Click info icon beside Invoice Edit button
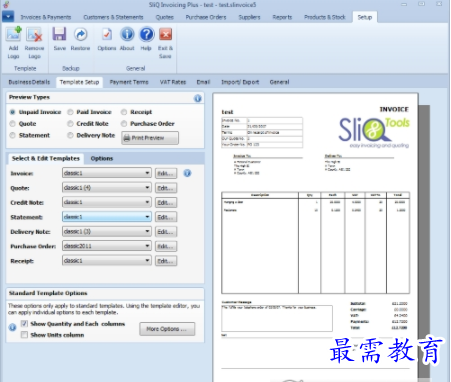451x382 pixels. click(x=187, y=173)
